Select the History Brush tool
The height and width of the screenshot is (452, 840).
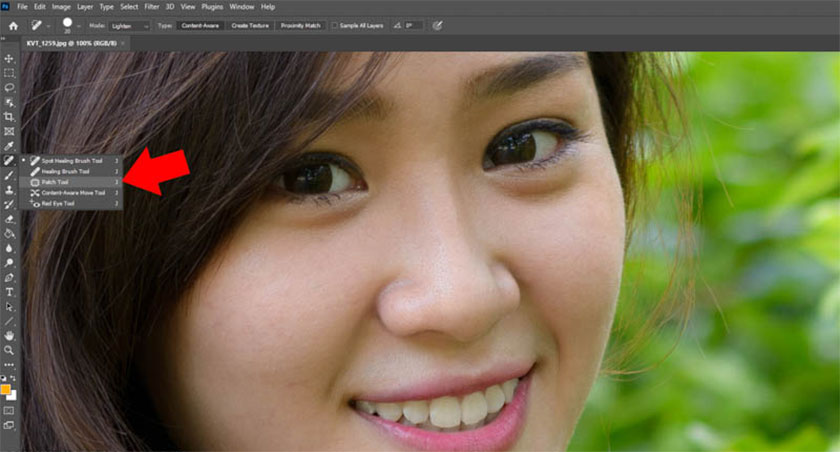[x=9, y=204]
